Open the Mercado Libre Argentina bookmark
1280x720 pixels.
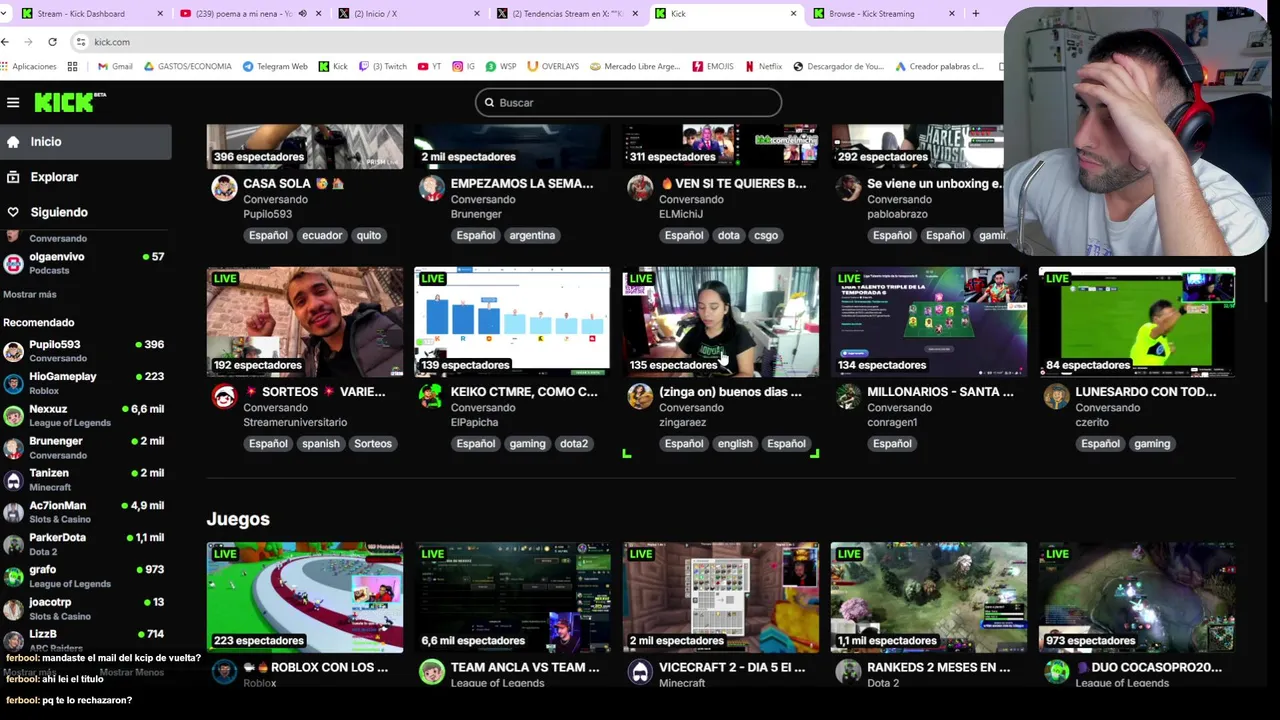click(x=634, y=66)
